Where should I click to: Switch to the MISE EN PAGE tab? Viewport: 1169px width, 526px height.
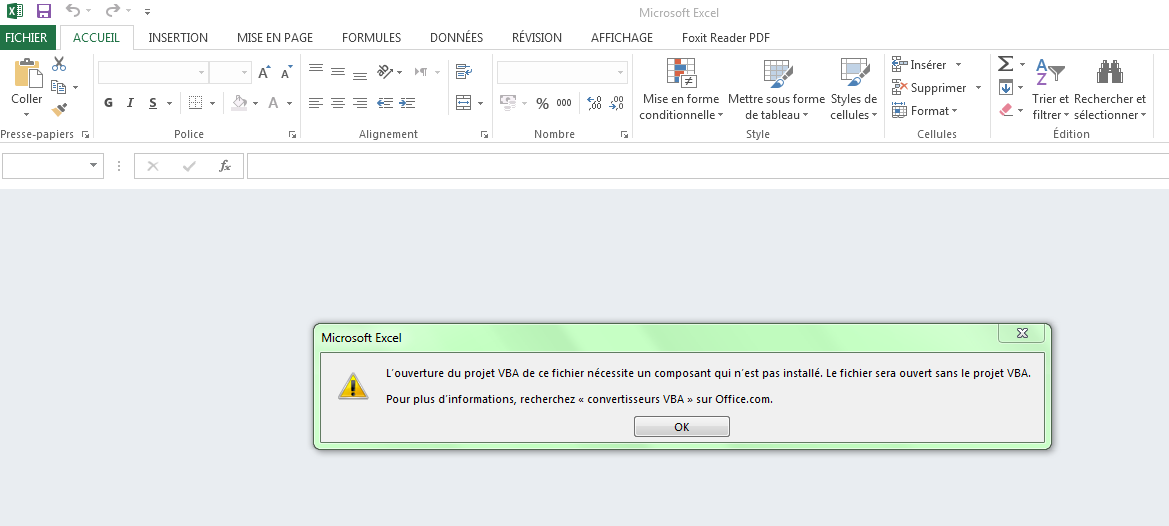(275, 37)
